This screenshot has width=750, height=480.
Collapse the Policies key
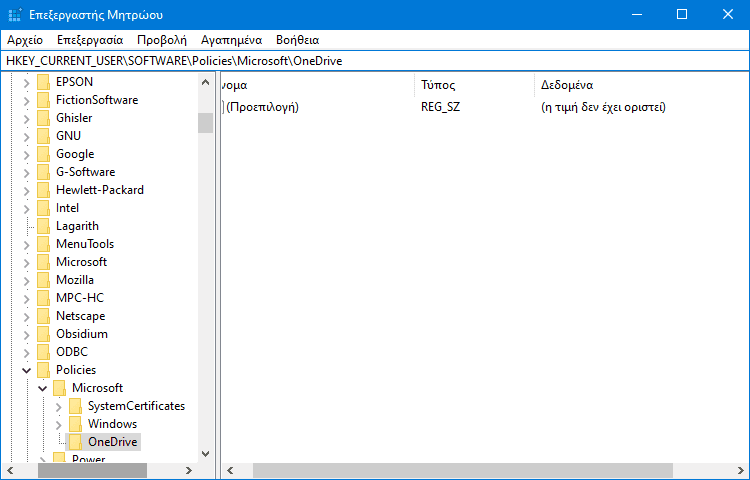pos(27,371)
